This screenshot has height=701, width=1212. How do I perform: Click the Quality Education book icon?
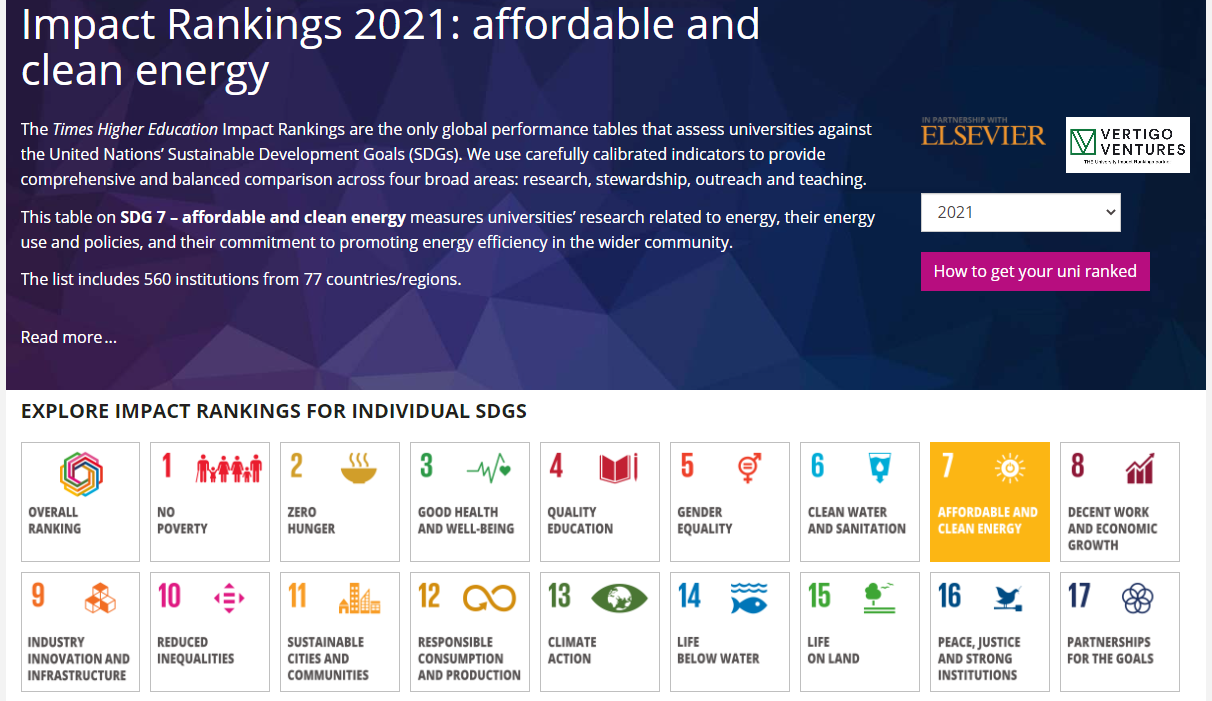coord(618,468)
